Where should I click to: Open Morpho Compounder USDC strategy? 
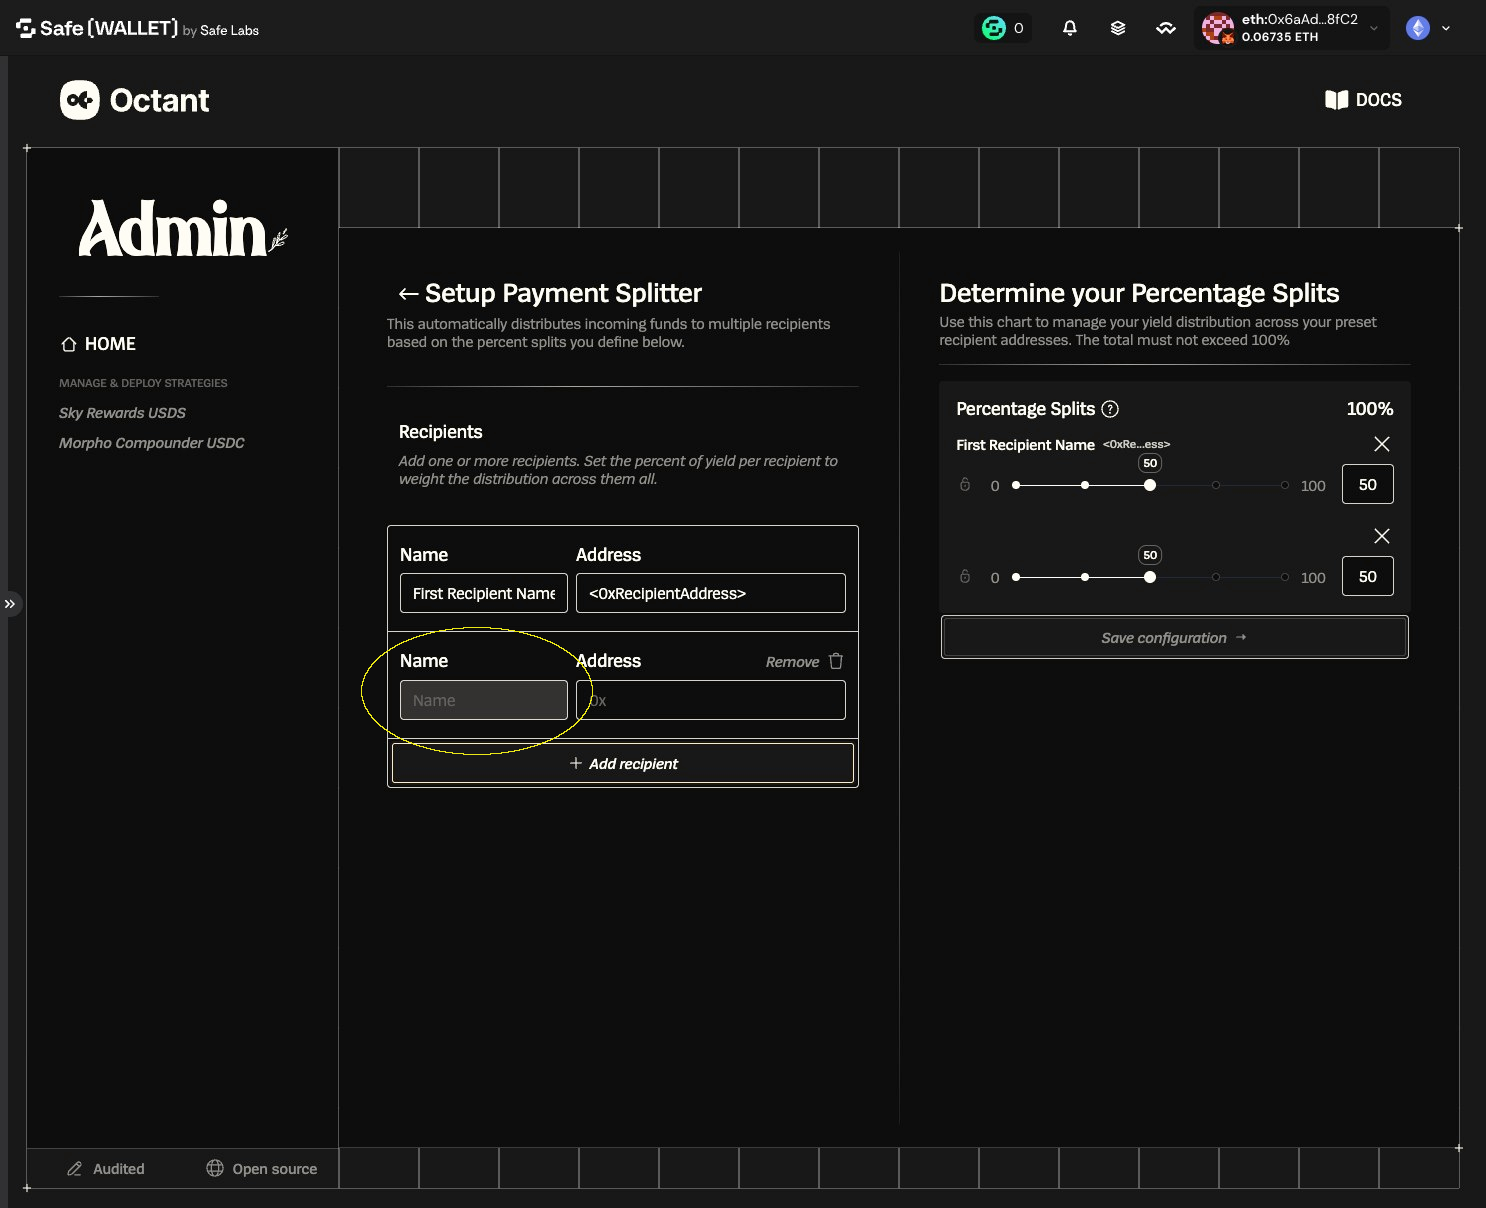(151, 443)
